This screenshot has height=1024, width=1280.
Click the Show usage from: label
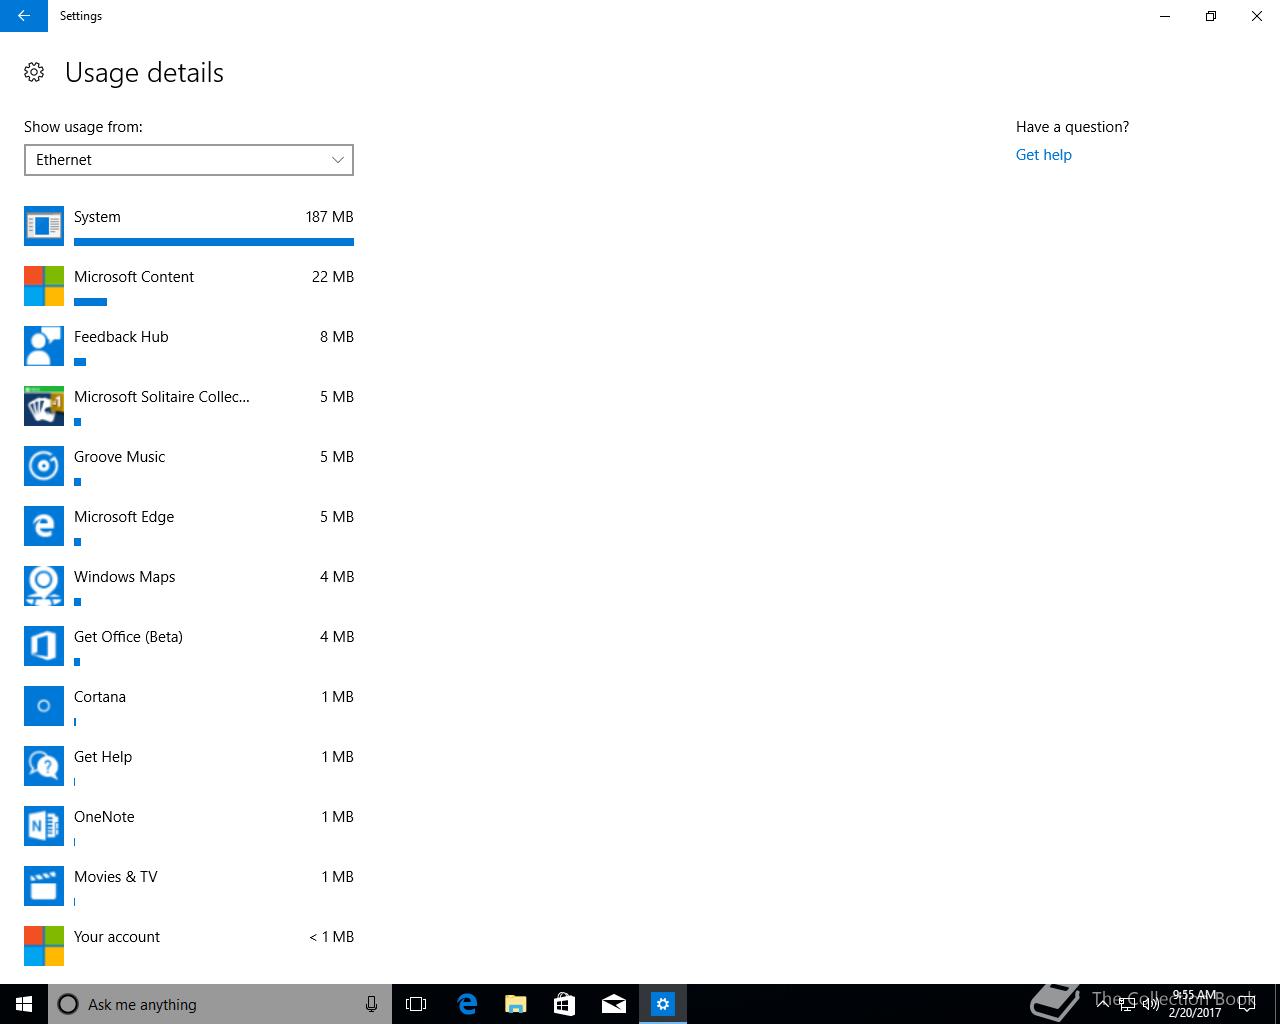click(x=83, y=127)
